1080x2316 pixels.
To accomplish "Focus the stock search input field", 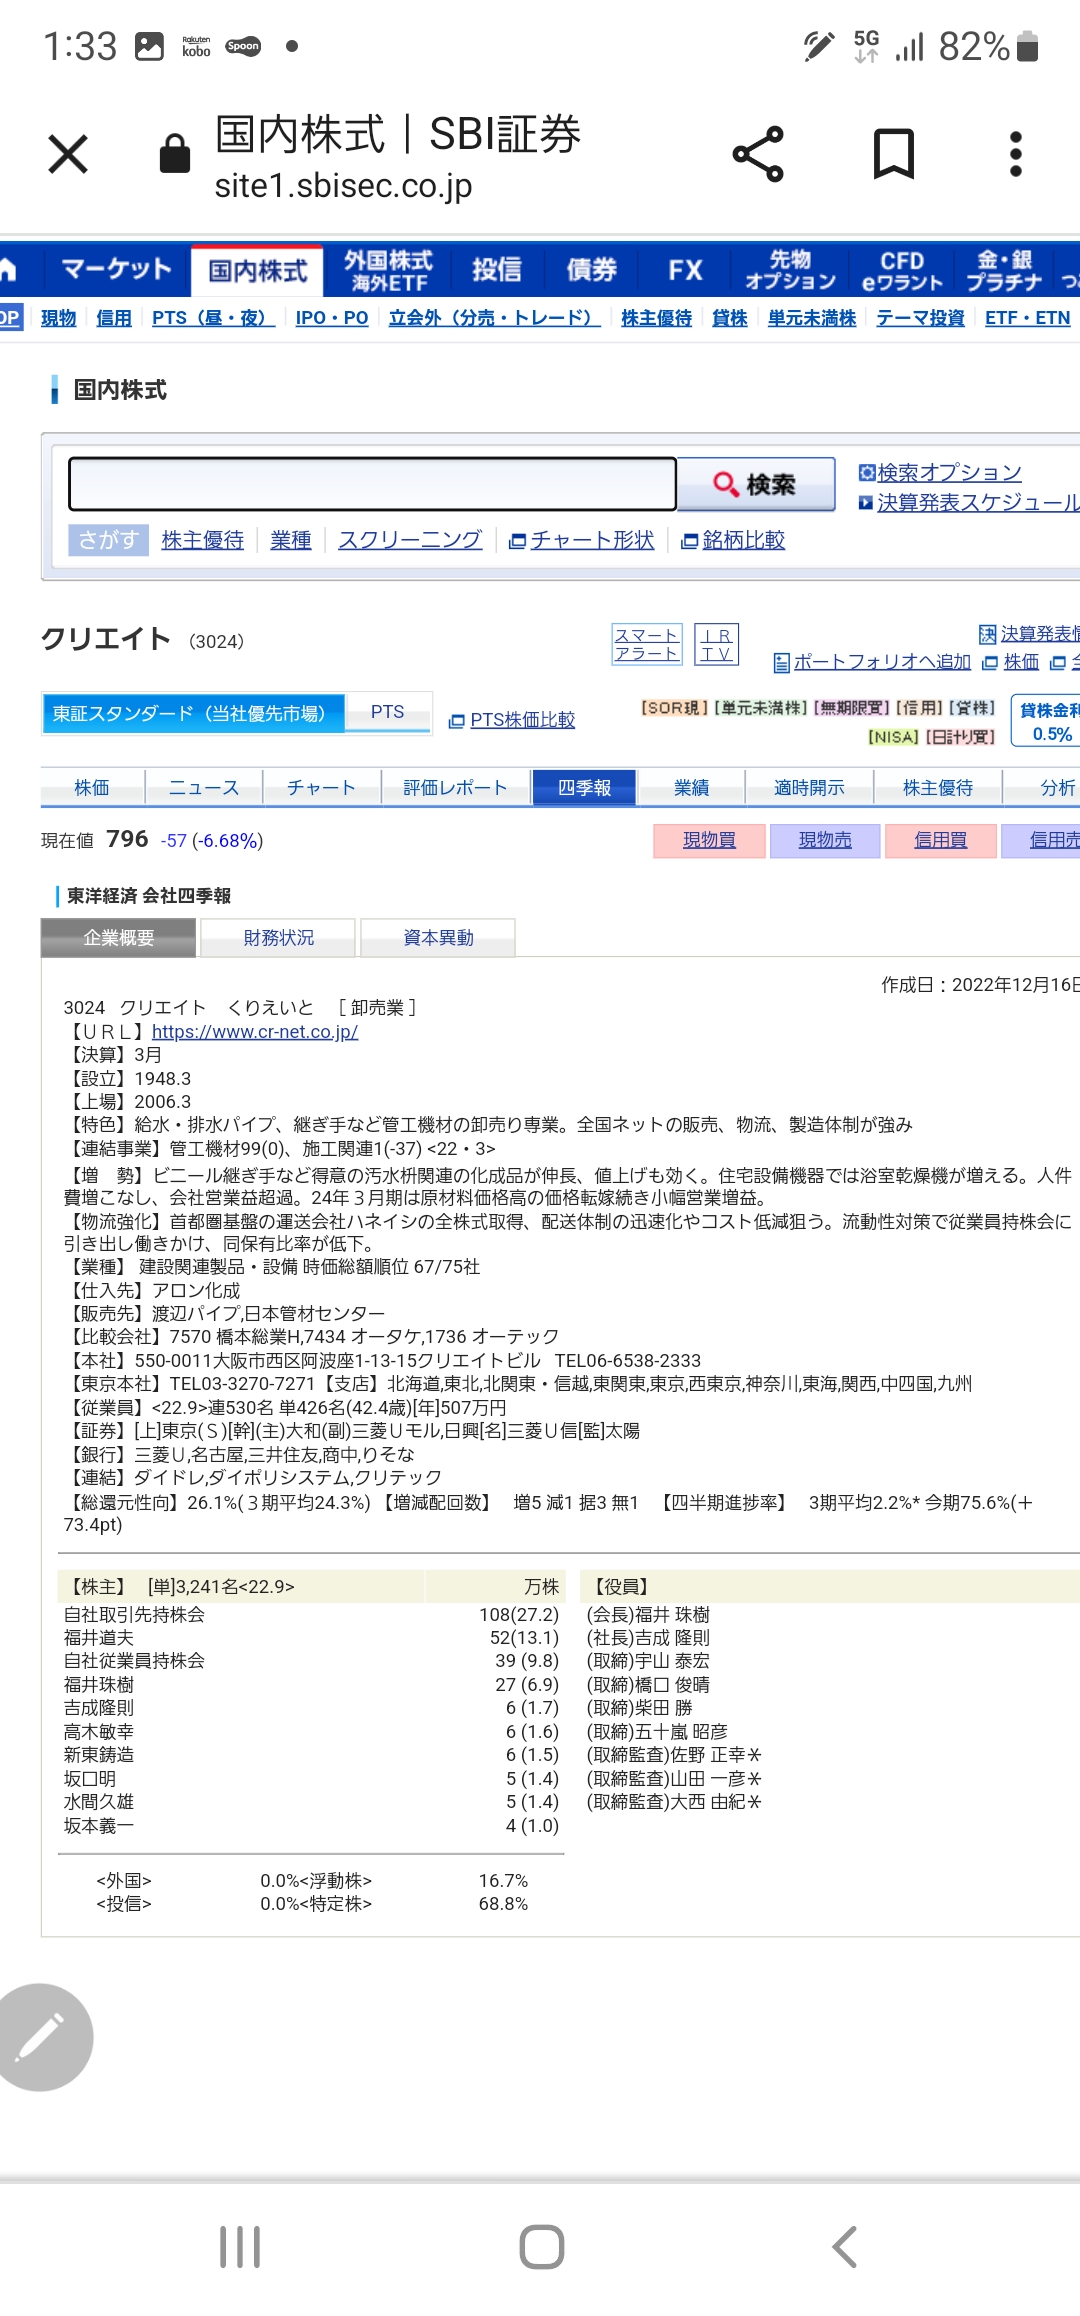I will [x=372, y=484].
